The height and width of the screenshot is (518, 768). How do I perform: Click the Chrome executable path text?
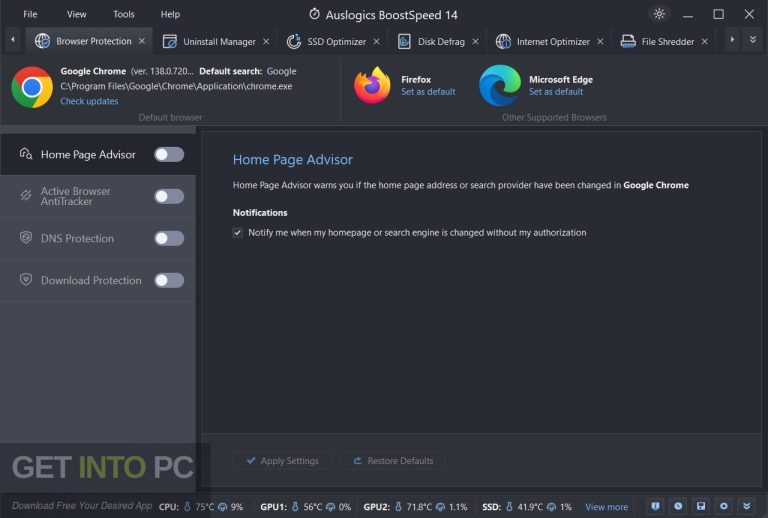click(x=176, y=86)
